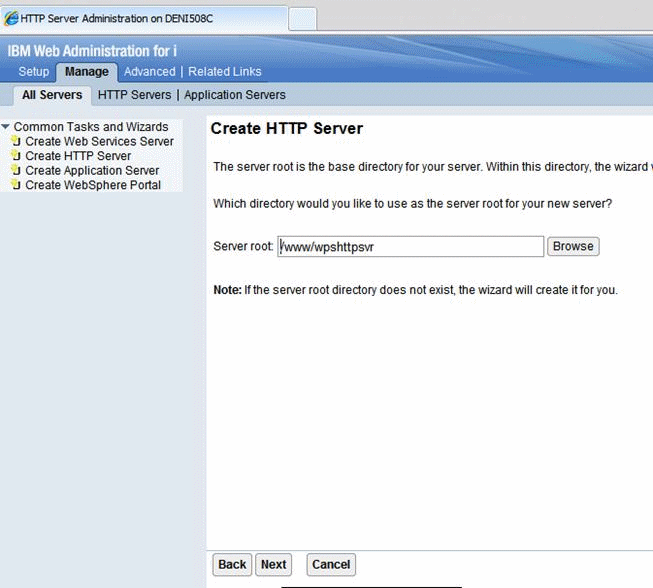Click the 'Which directory would you like' question text
Screen dimensions: 653x588
pos(412,204)
